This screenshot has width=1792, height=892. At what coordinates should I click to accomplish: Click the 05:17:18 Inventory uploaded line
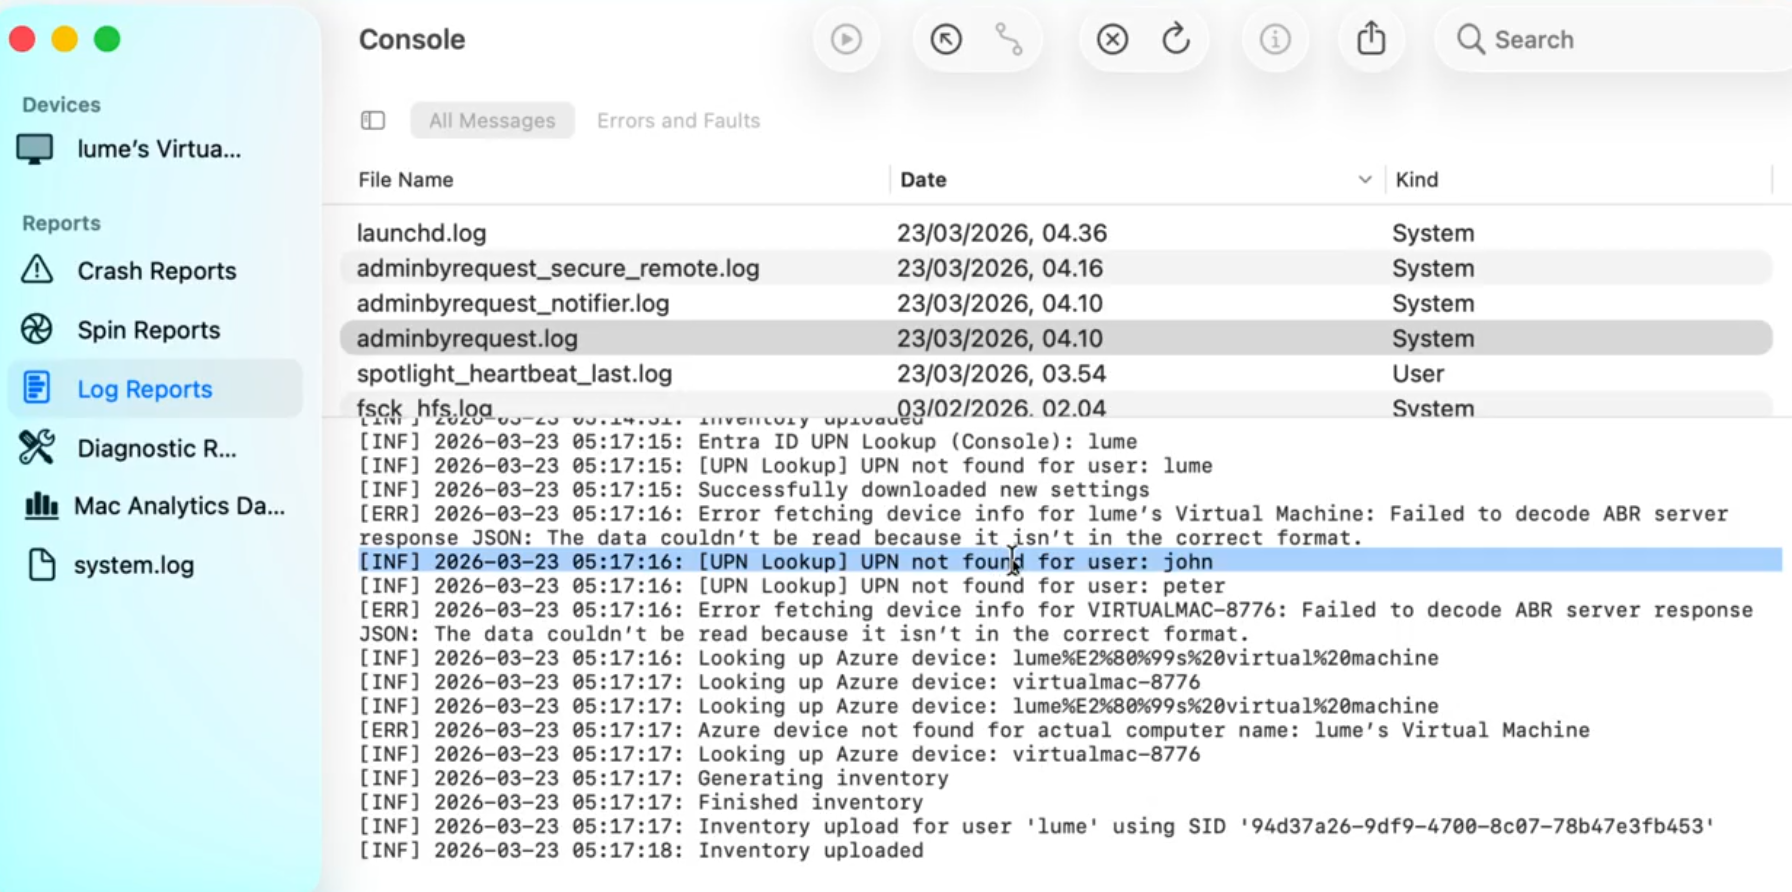641,850
